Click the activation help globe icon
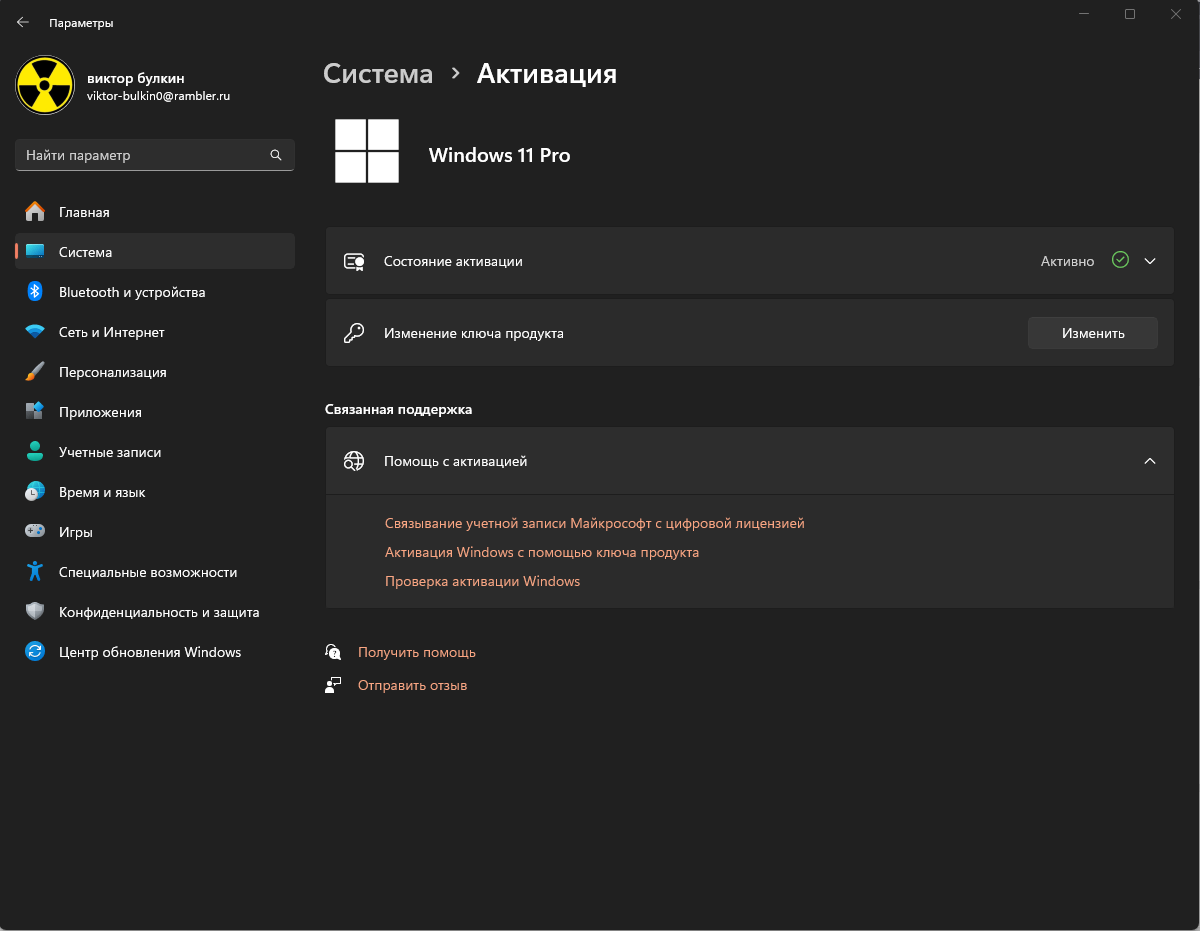 [x=354, y=461]
